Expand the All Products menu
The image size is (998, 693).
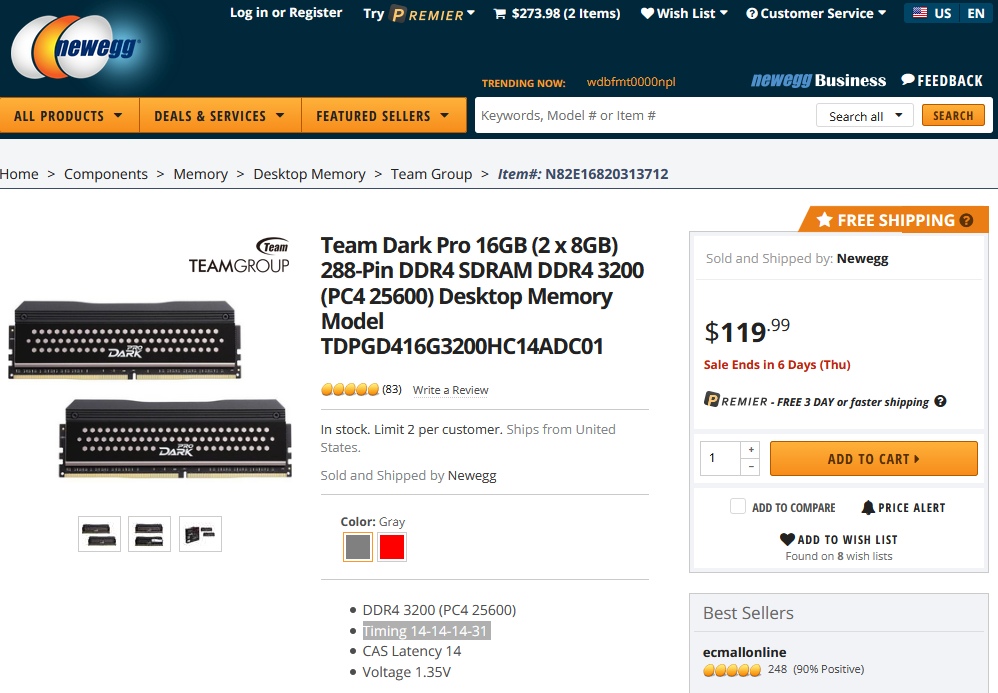coord(69,116)
